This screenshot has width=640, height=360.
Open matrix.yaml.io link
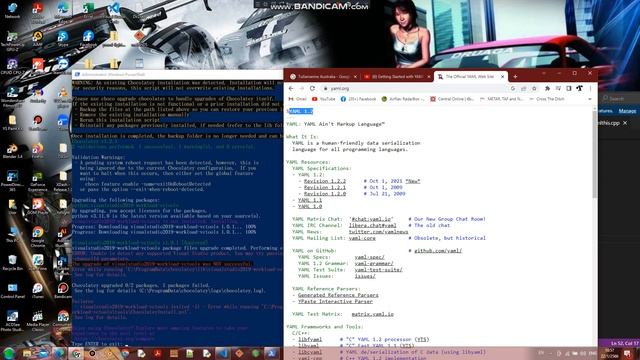pyautogui.click(x=372, y=314)
